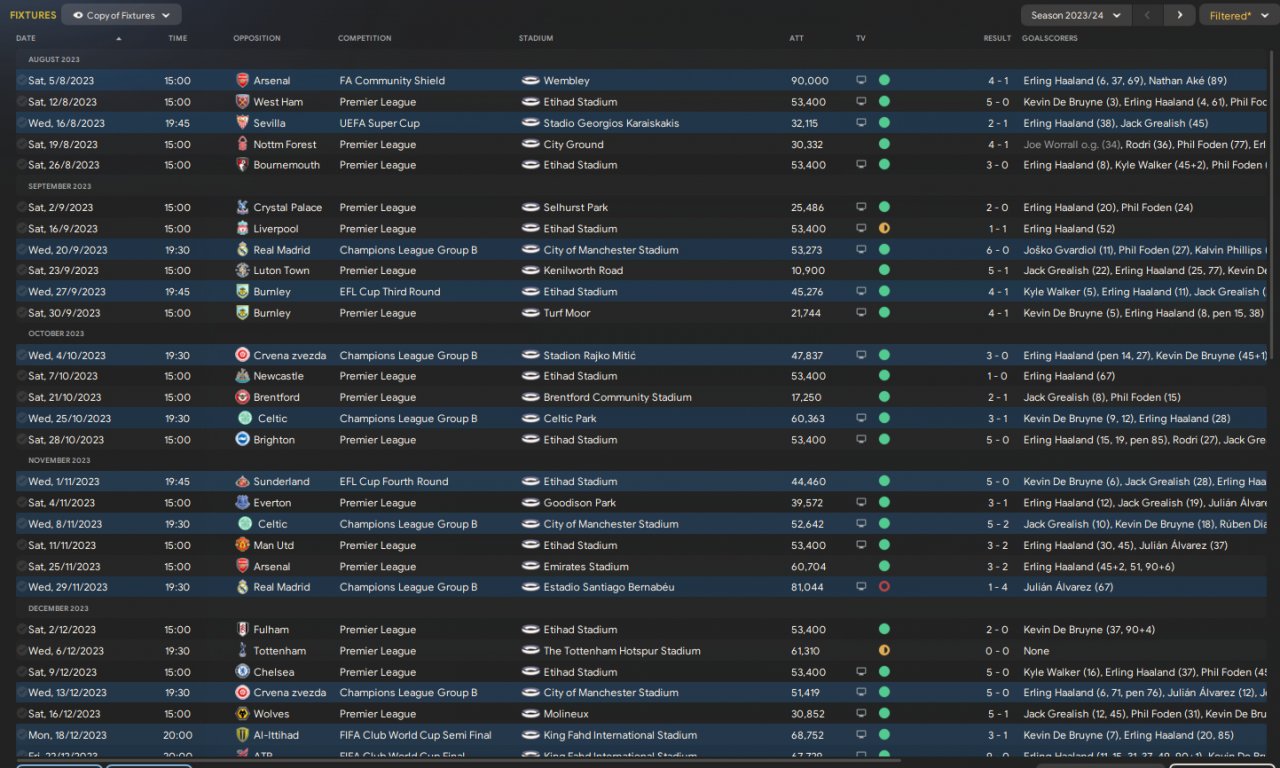Viewport: 1280px width, 768px height.
Task: Click the 6 - 0 result against Real Madrid
Action: click(998, 250)
